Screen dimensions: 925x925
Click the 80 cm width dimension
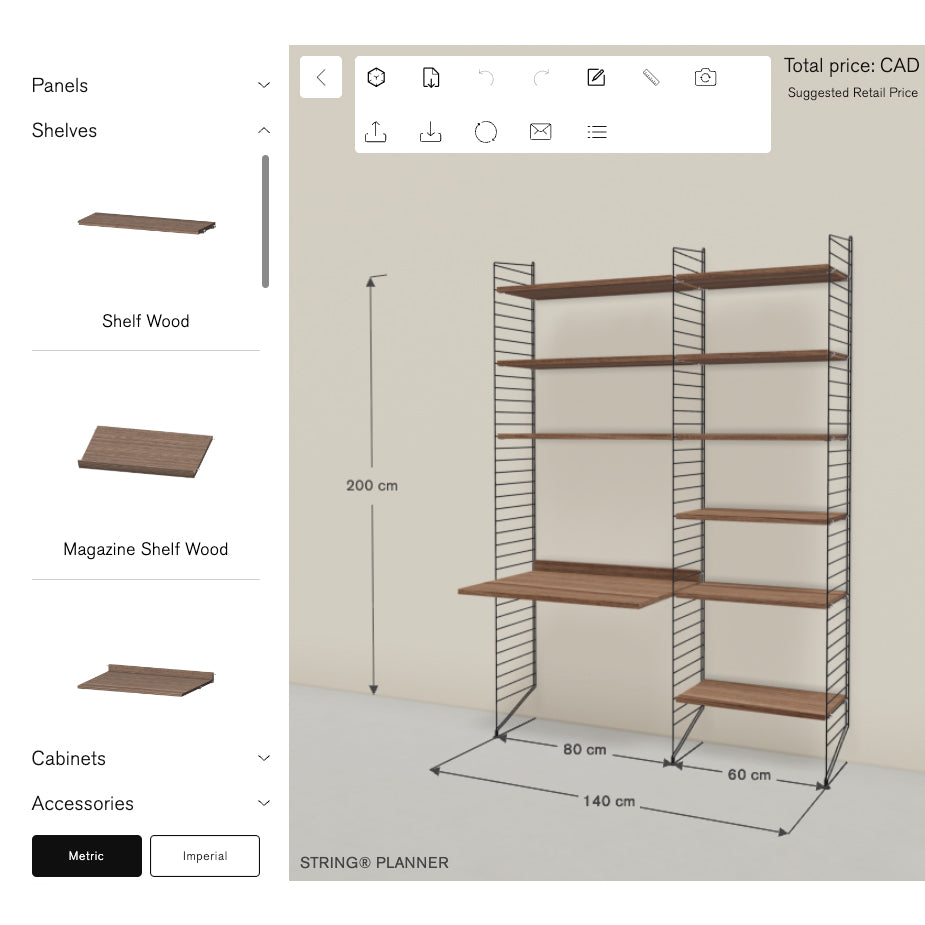tap(585, 749)
